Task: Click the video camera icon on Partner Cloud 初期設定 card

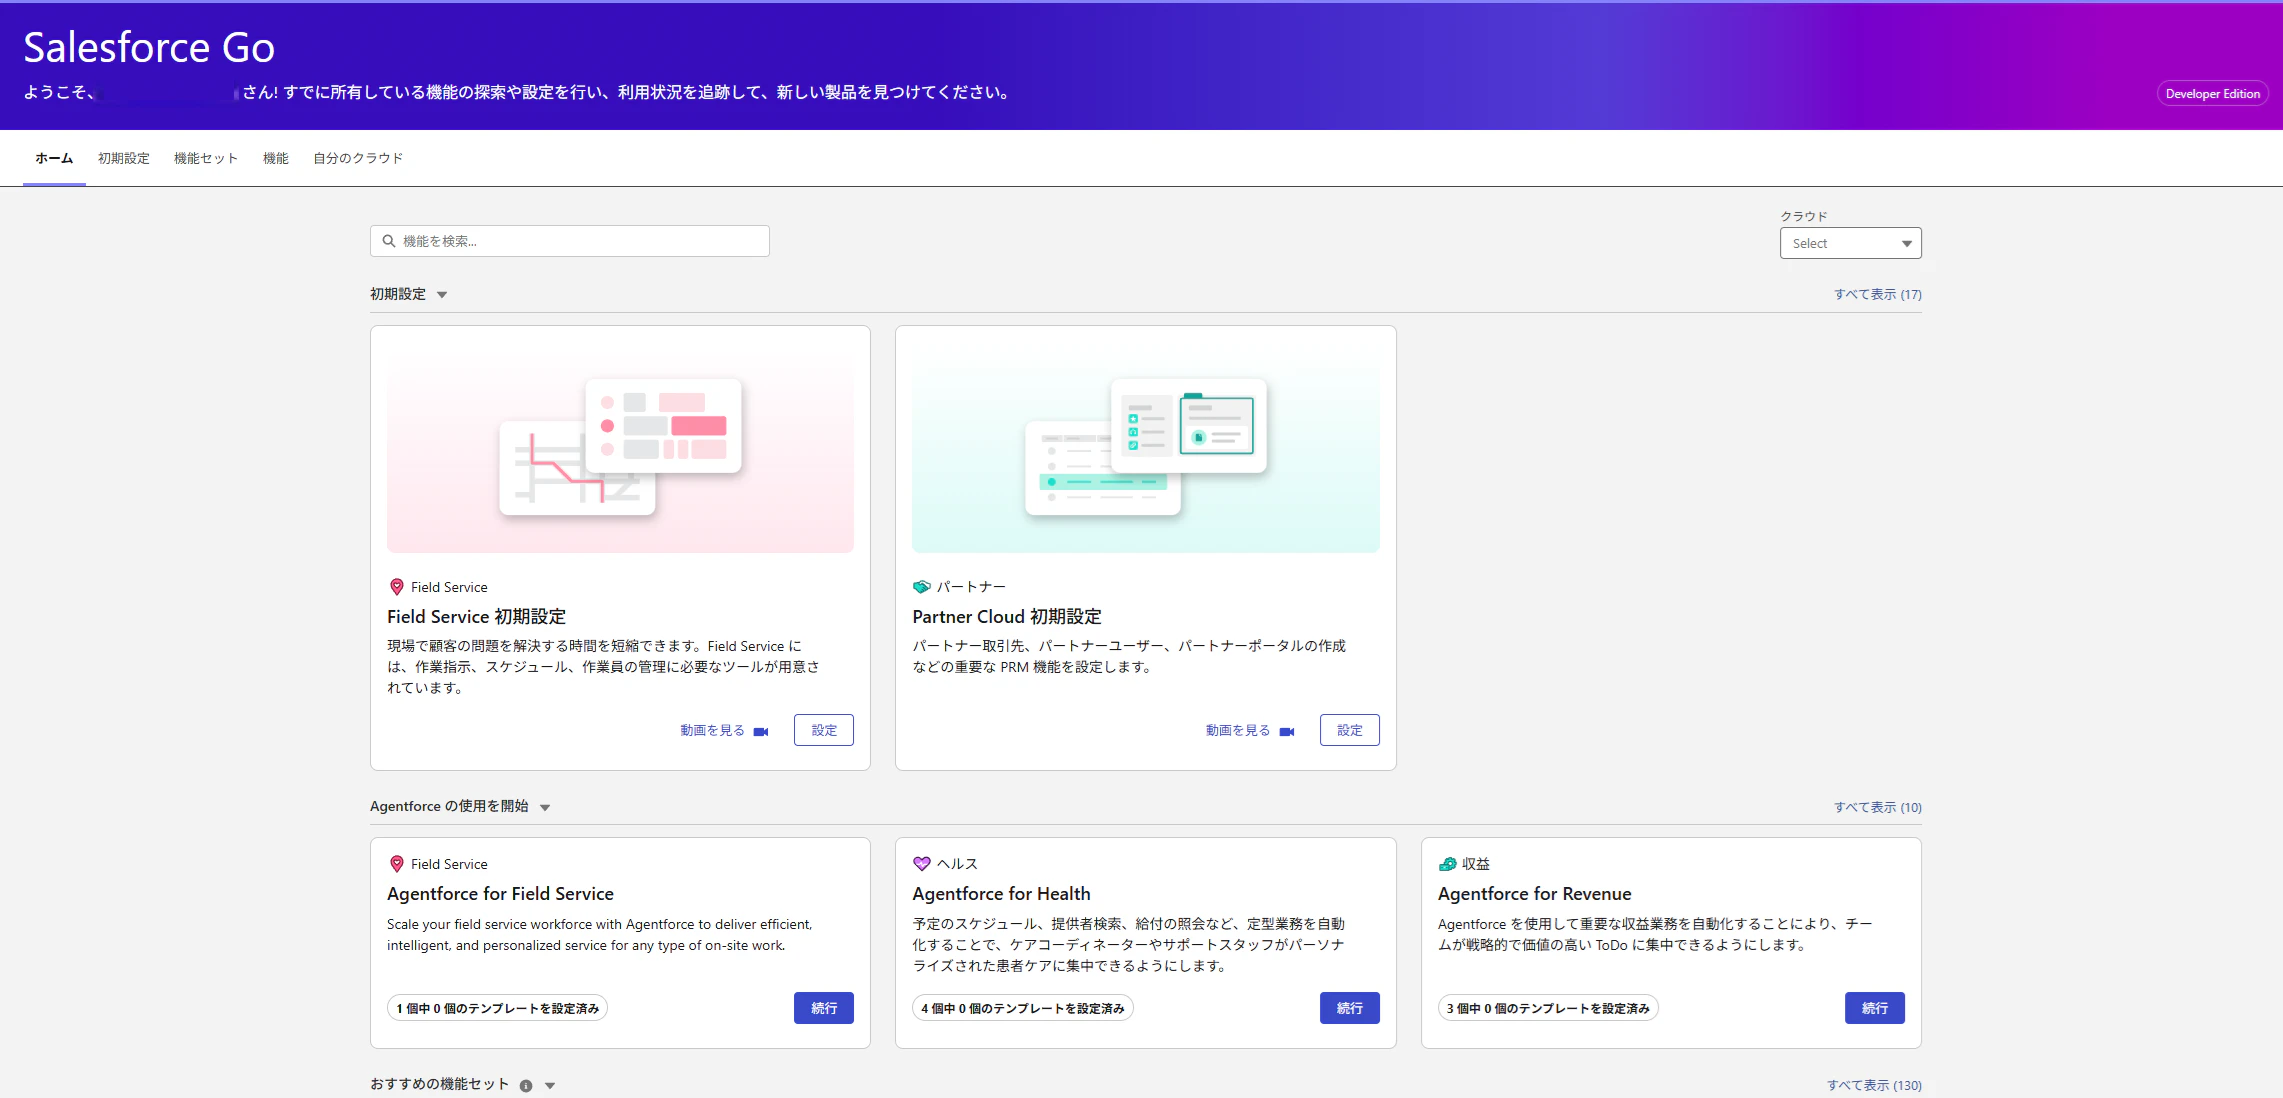Action: pyautogui.click(x=1287, y=732)
